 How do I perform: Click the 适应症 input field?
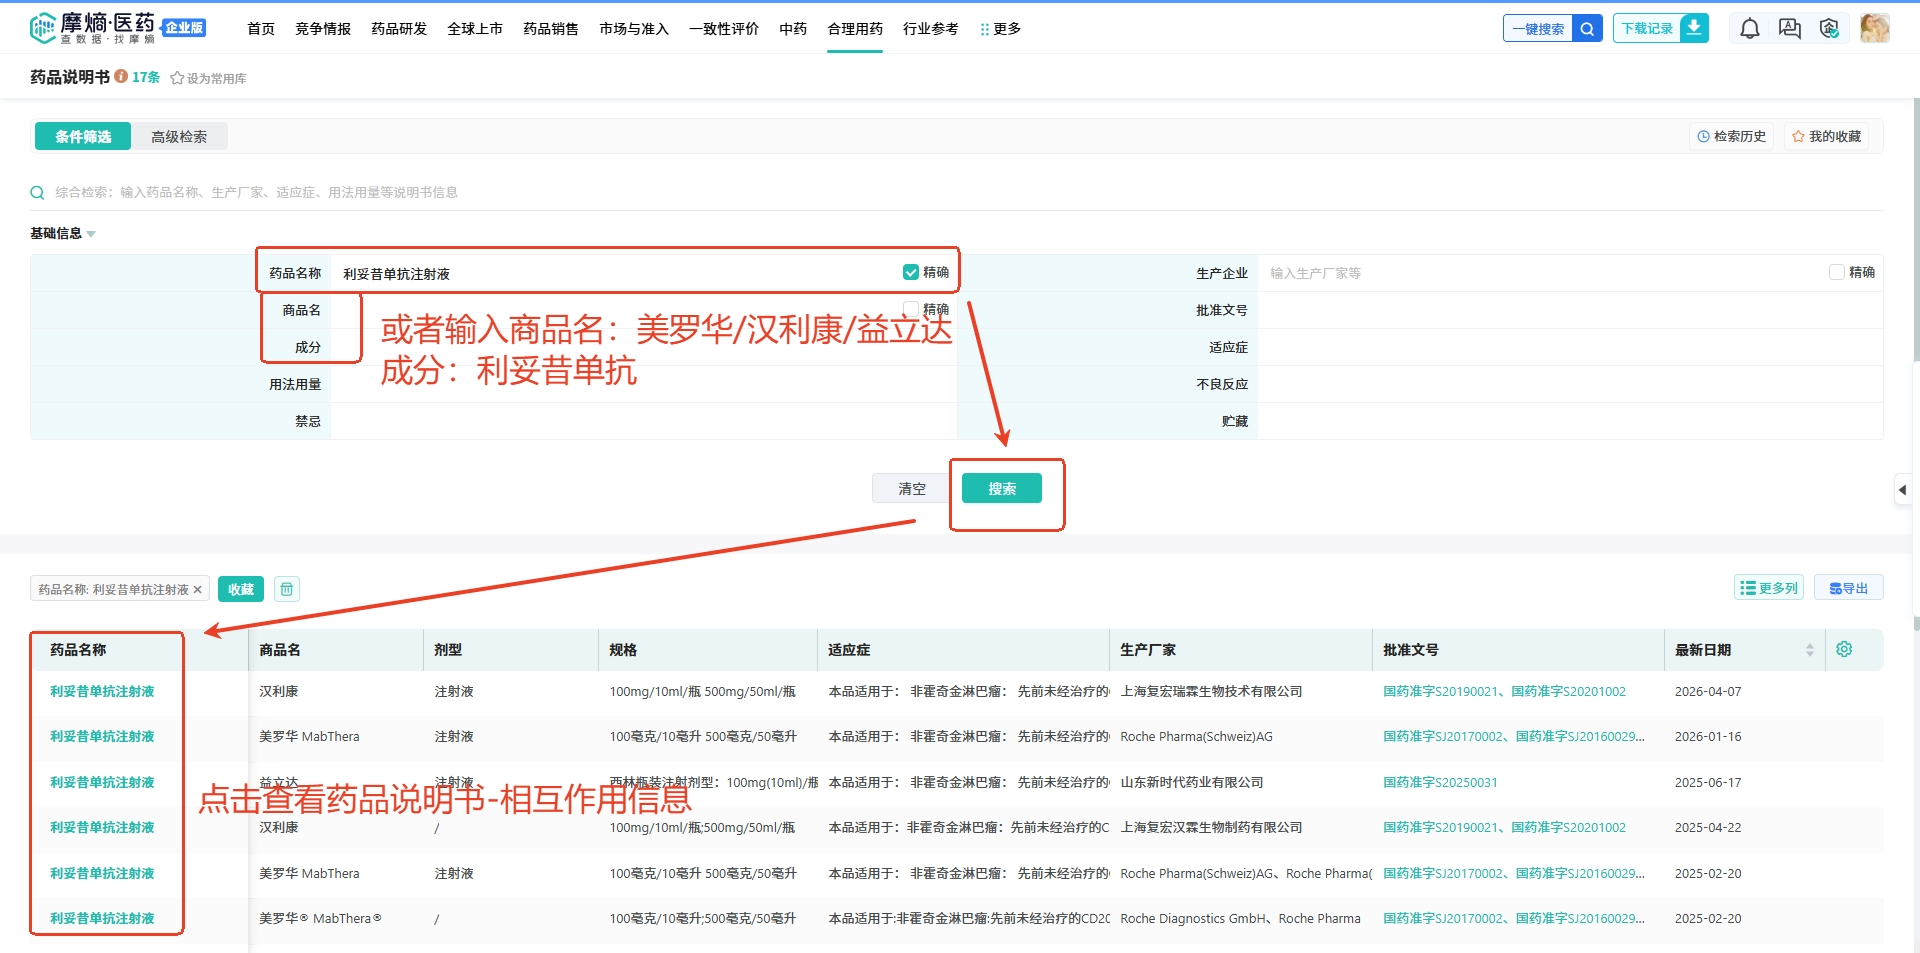pyautogui.click(x=1570, y=347)
